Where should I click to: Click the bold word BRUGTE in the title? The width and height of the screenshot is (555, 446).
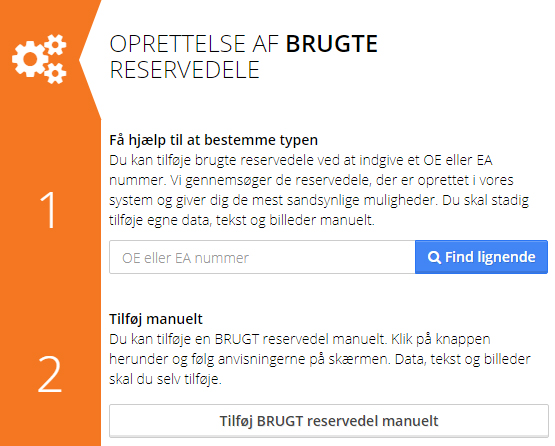tap(332, 44)
